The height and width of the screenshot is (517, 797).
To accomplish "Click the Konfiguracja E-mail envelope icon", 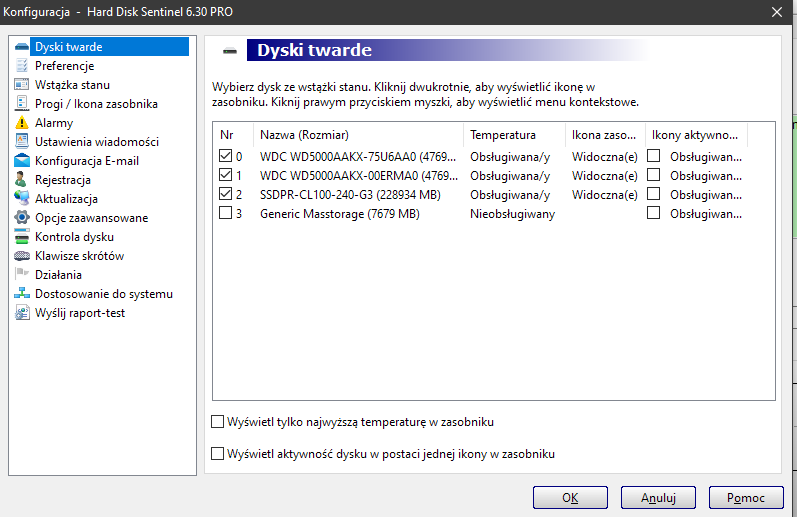I will tap(23, 161).
